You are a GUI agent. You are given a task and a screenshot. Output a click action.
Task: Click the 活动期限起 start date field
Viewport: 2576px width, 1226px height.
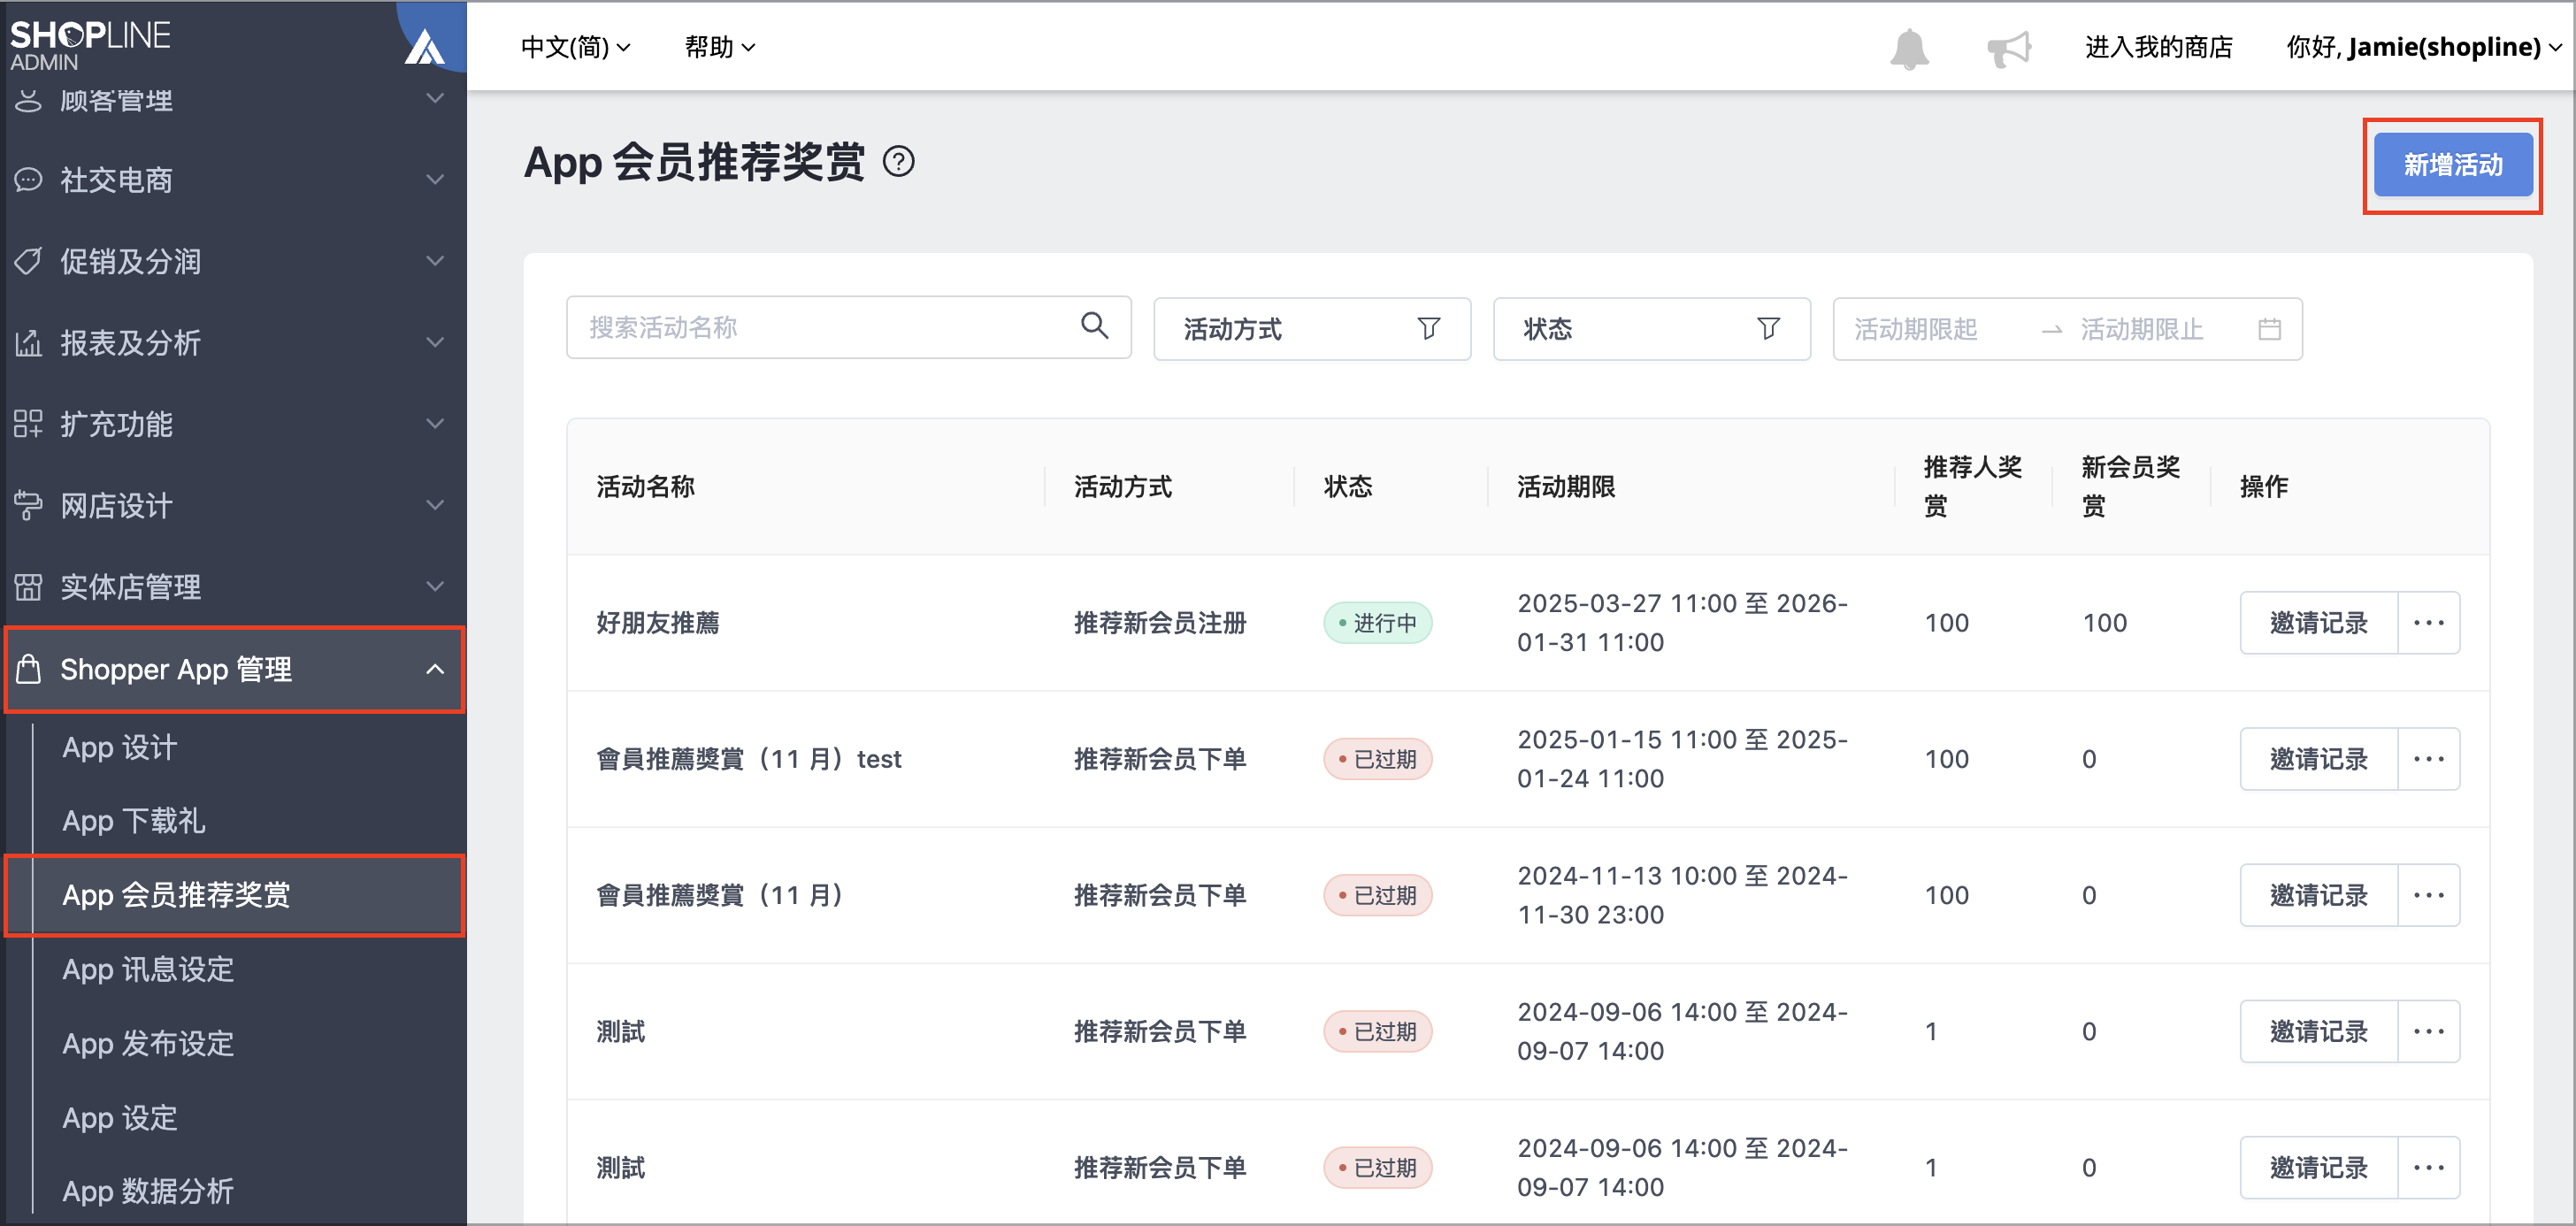(x=1915, y=329)
